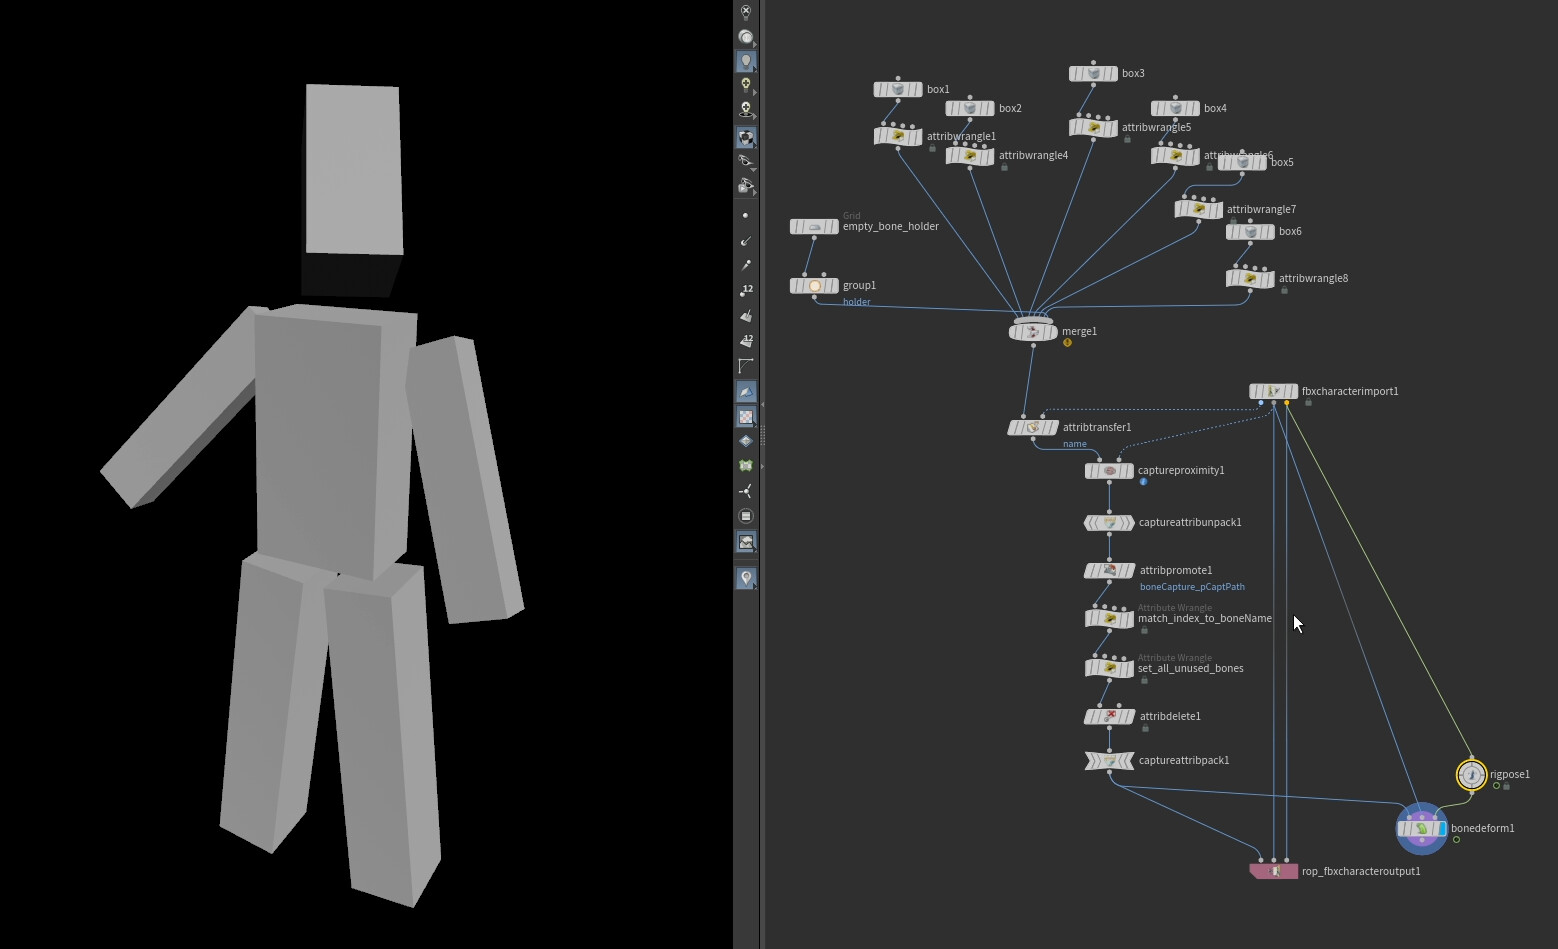1558x949 pixels.
Task: Click the 'boneCapture_pCaptPath' label text
Action: point(1192,587)
